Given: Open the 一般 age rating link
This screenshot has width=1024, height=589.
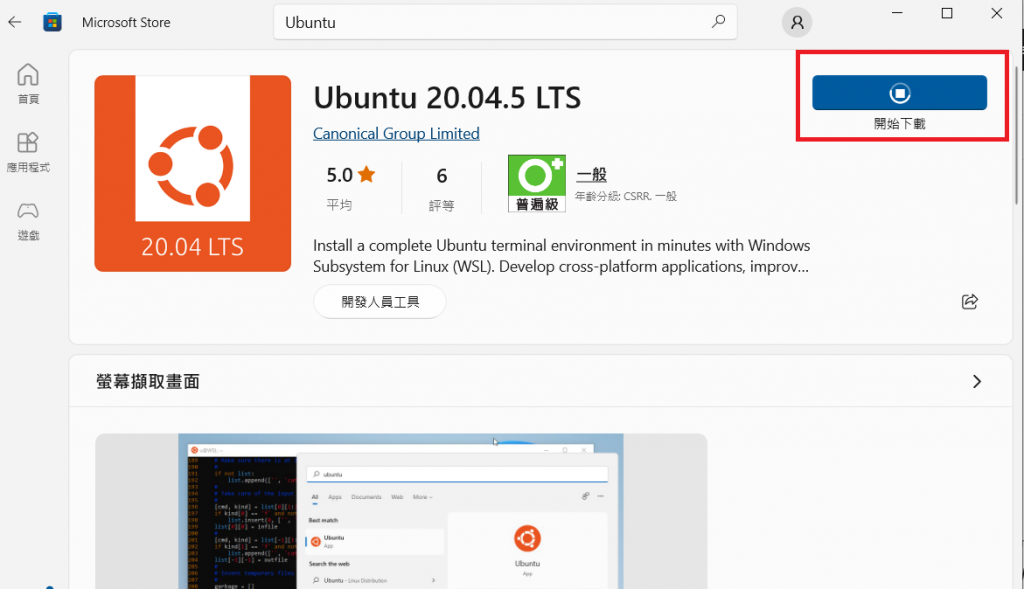Looking at the screenshot, I should pyautogui.click(x=591, y=175).
